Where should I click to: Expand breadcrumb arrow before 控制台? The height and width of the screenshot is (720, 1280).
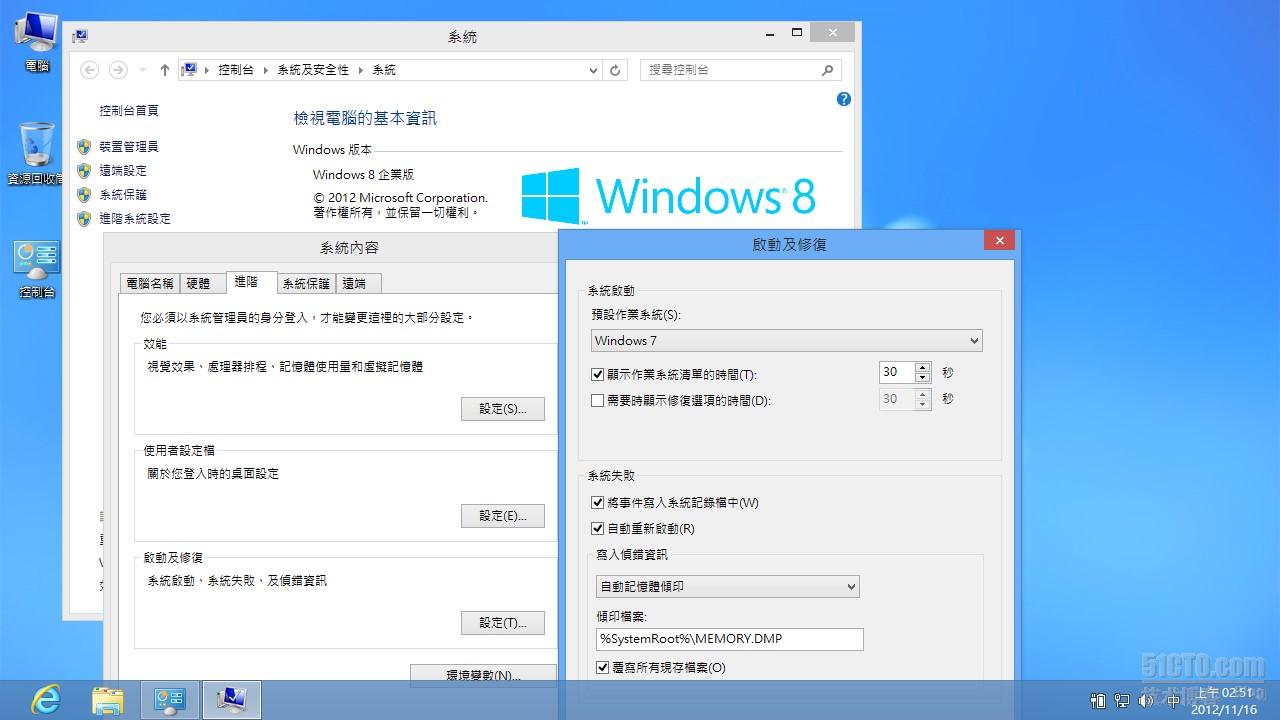207,70
